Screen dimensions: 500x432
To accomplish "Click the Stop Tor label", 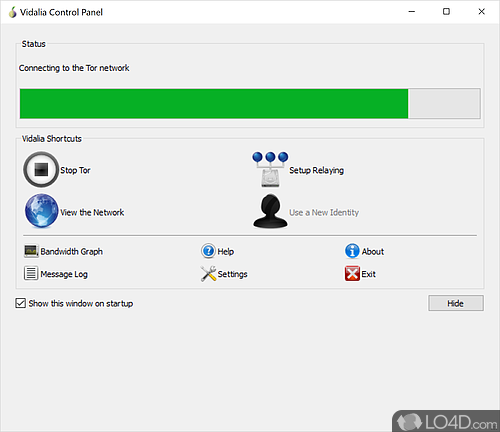I will click(x=75, y=170).
